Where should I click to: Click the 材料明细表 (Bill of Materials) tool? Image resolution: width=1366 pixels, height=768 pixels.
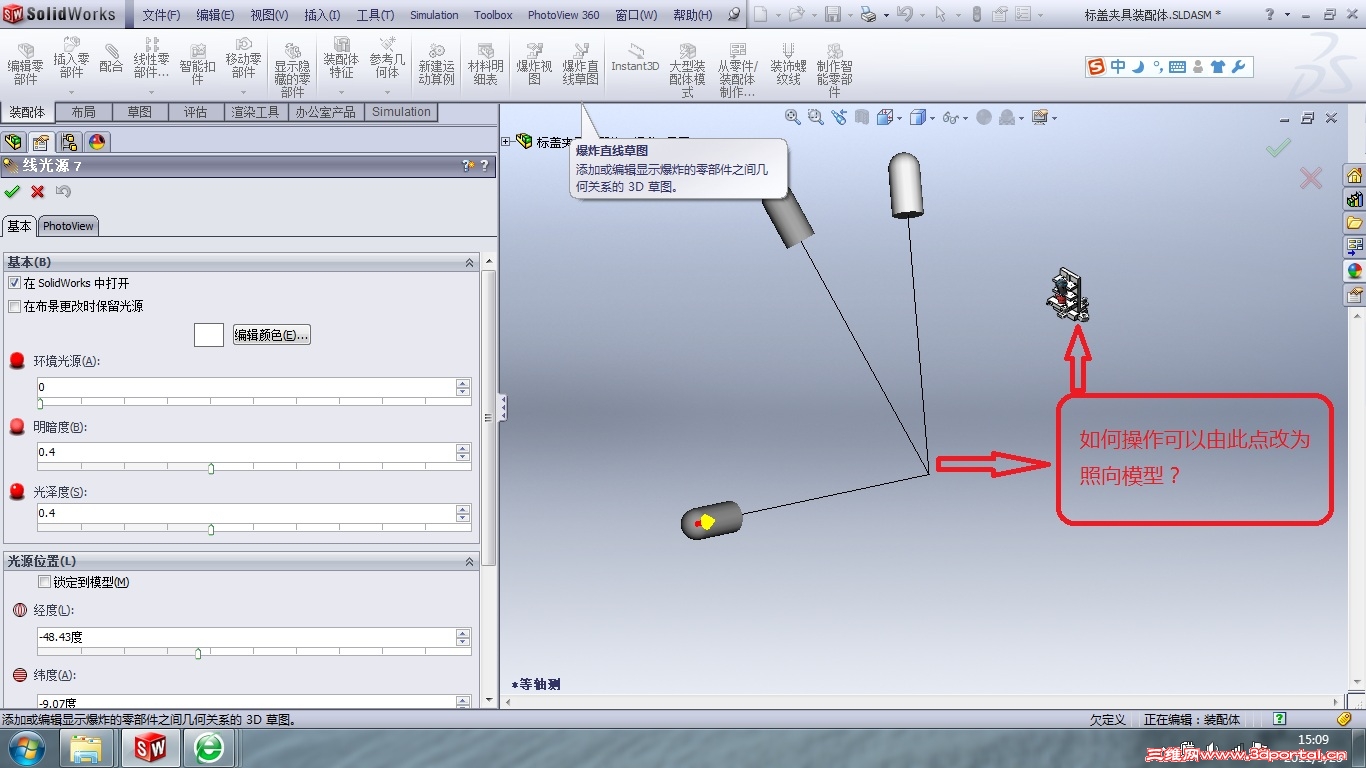(x=485, y=64)
